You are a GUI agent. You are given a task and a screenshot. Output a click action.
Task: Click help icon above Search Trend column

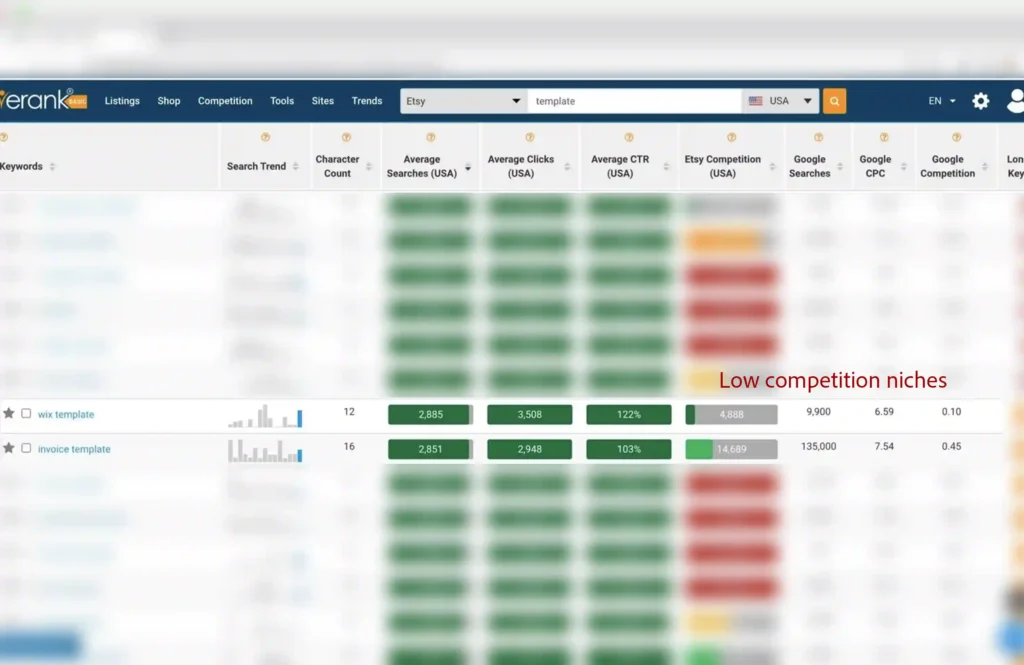click(264, 138)
